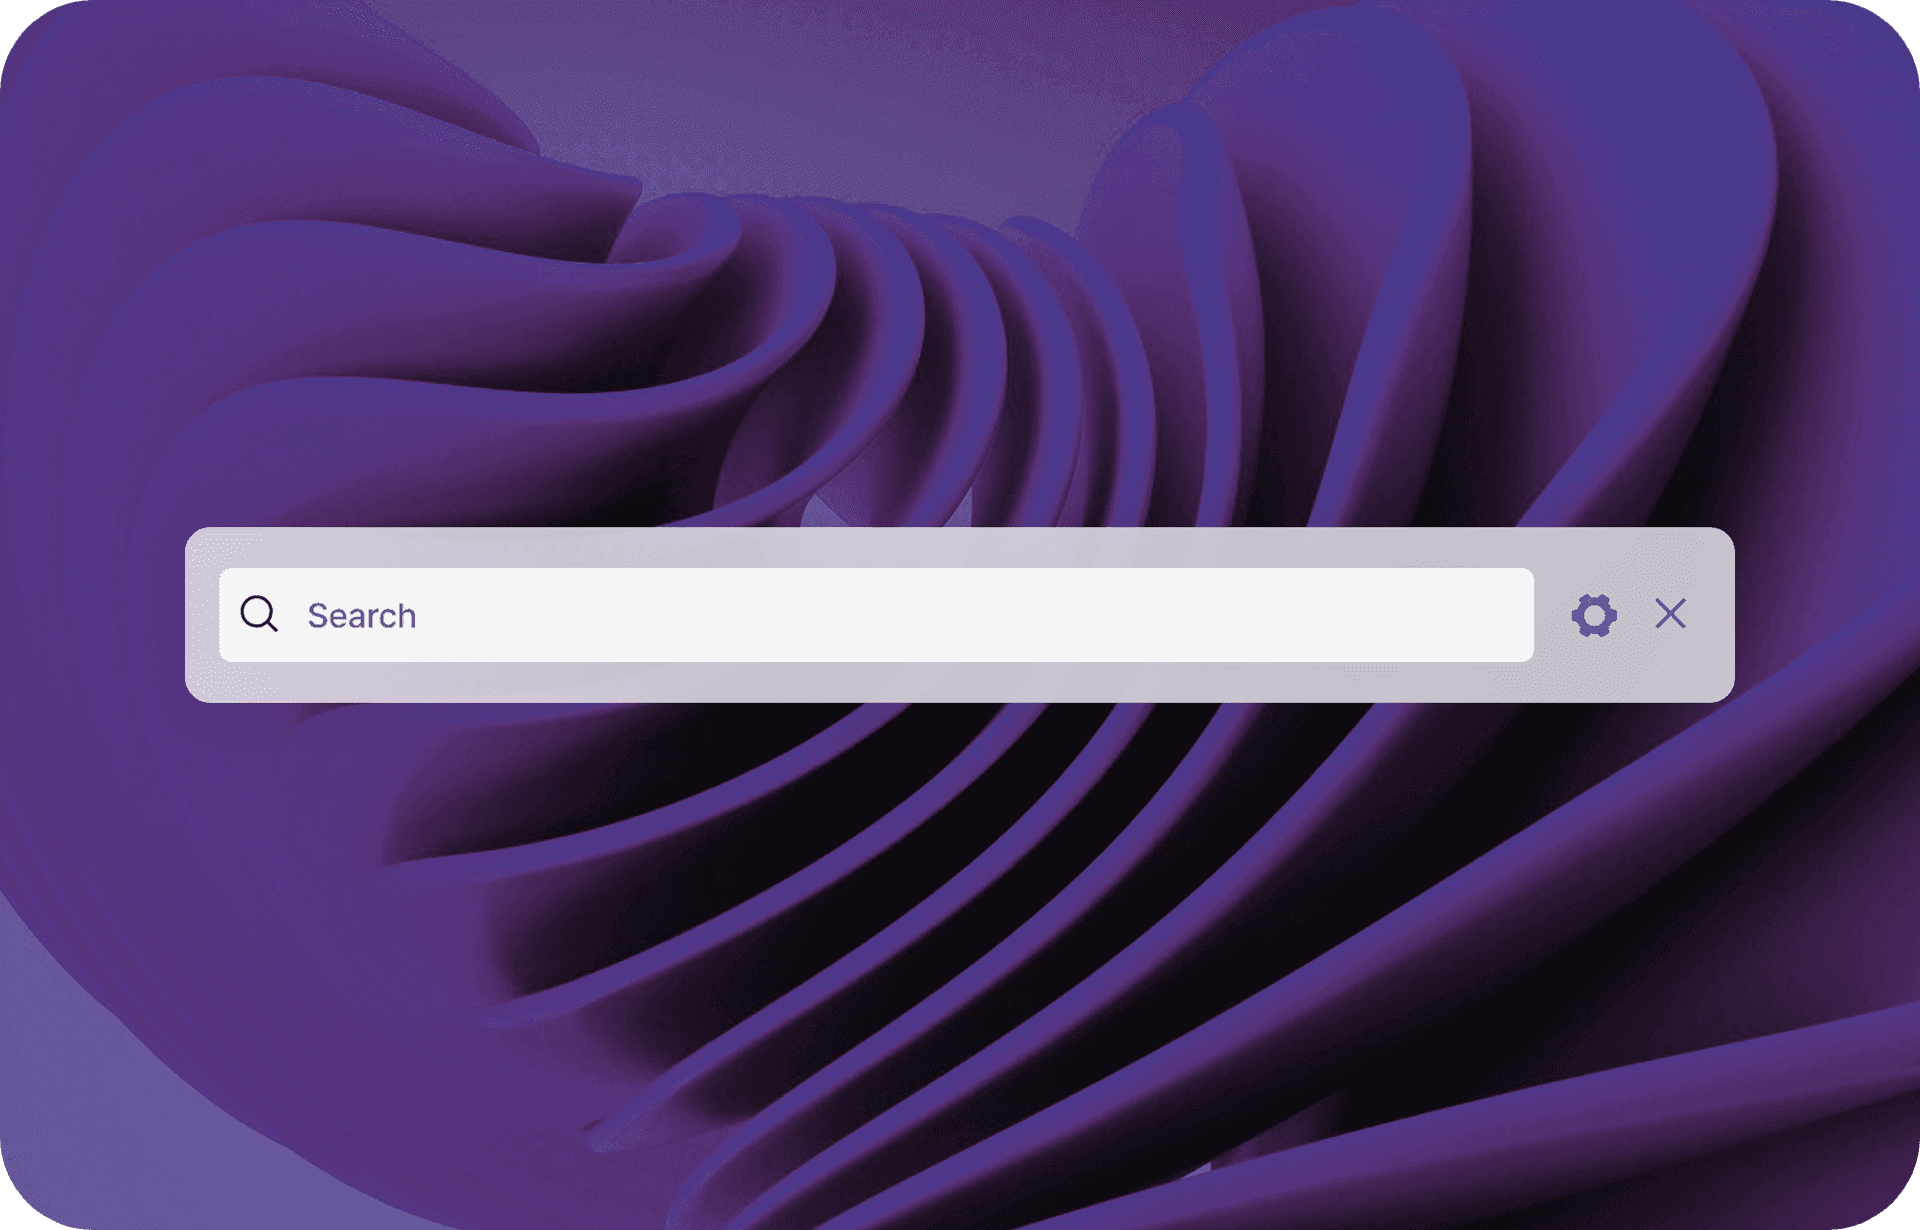The width and height of the screenshot is (1920, 1230).
Task: Open search preferences using gear icon
Action: click(1593, 614)
